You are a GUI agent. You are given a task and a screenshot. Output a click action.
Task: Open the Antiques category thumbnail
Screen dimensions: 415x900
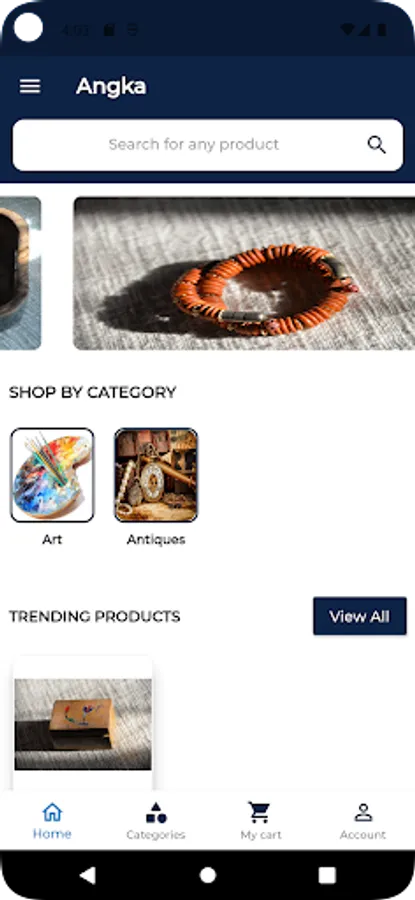[156, 475]
